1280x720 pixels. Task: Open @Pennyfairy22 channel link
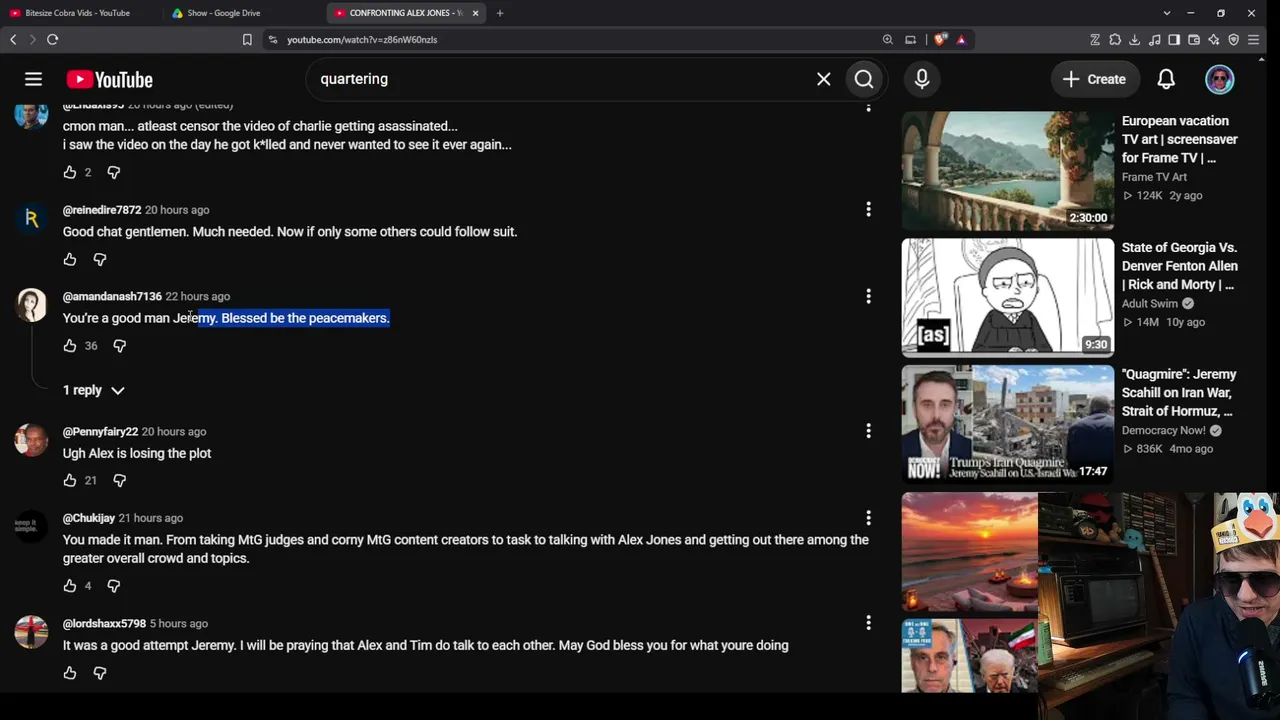point(100,432)
